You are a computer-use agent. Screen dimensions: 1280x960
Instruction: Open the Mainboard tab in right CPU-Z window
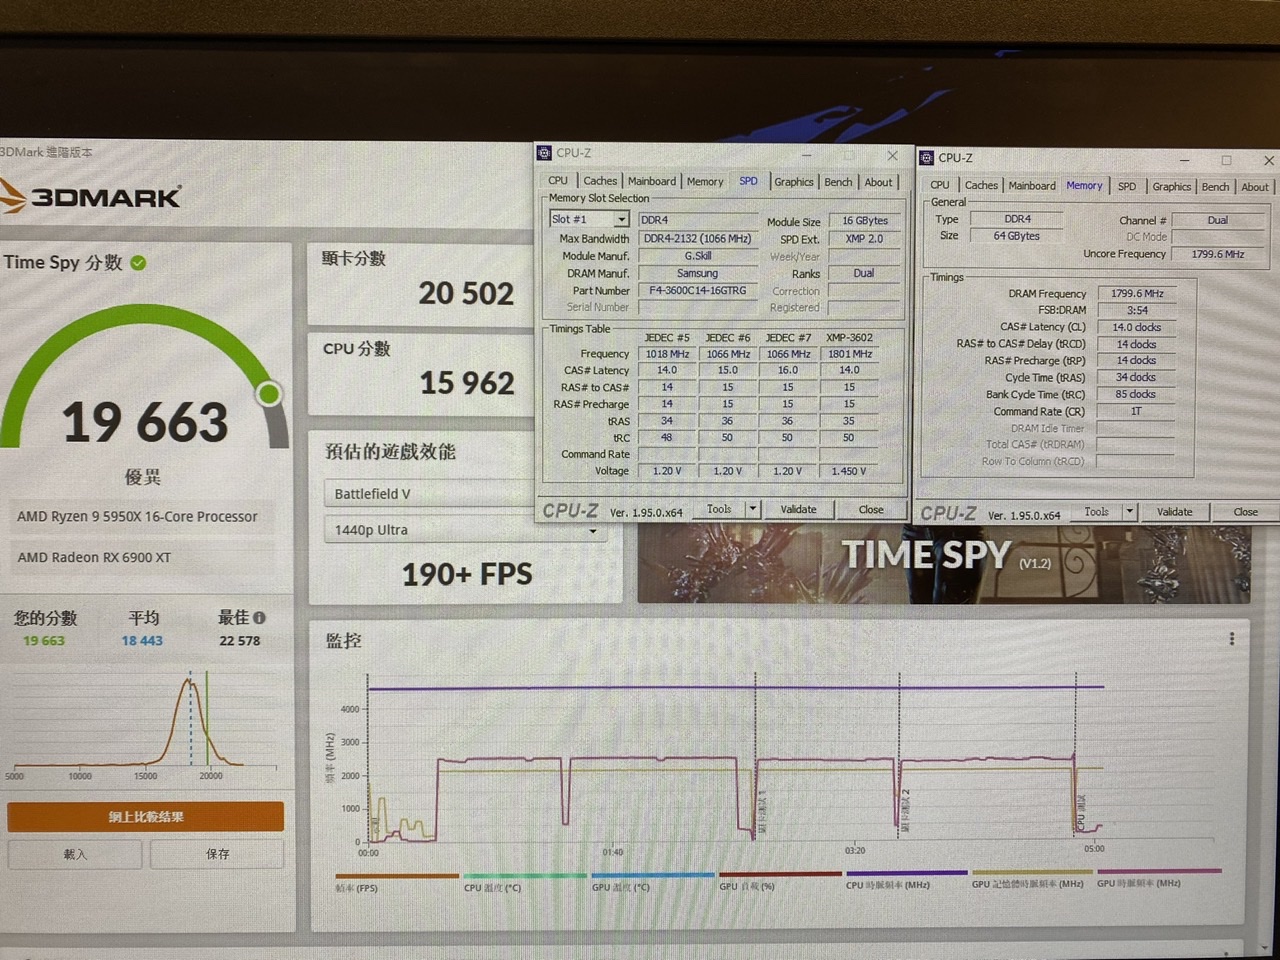point(1032,186)
